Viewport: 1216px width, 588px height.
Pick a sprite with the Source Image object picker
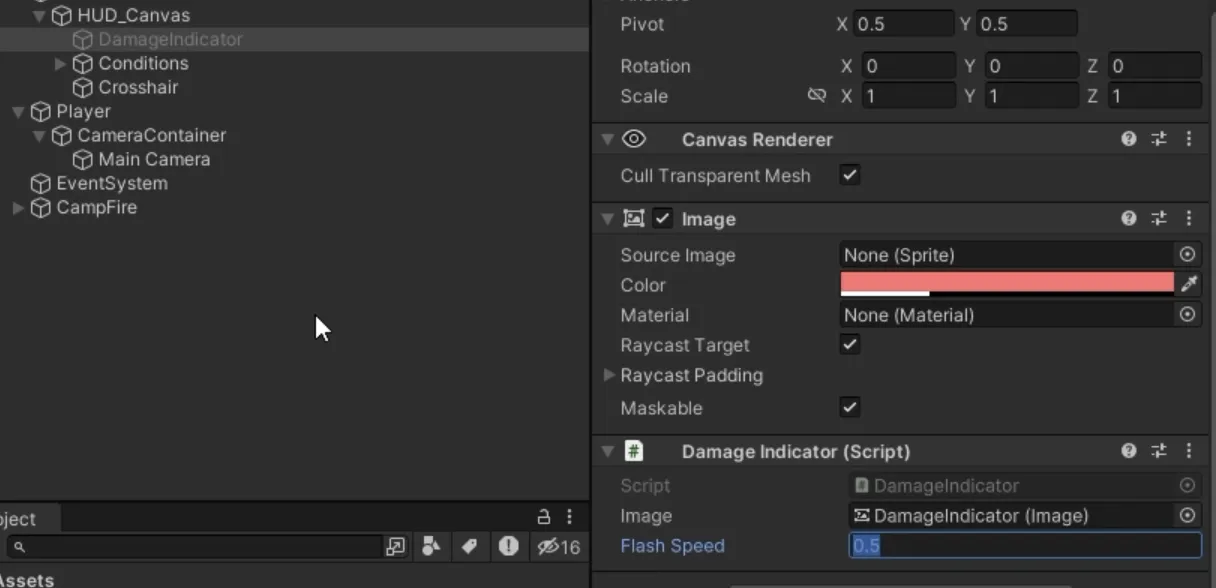pos(1187,255)
